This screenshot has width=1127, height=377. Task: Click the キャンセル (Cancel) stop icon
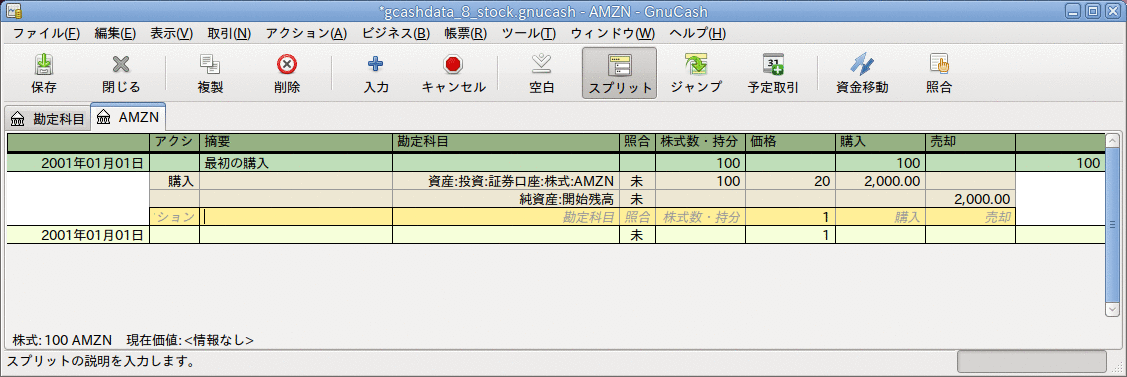(452, 65)
